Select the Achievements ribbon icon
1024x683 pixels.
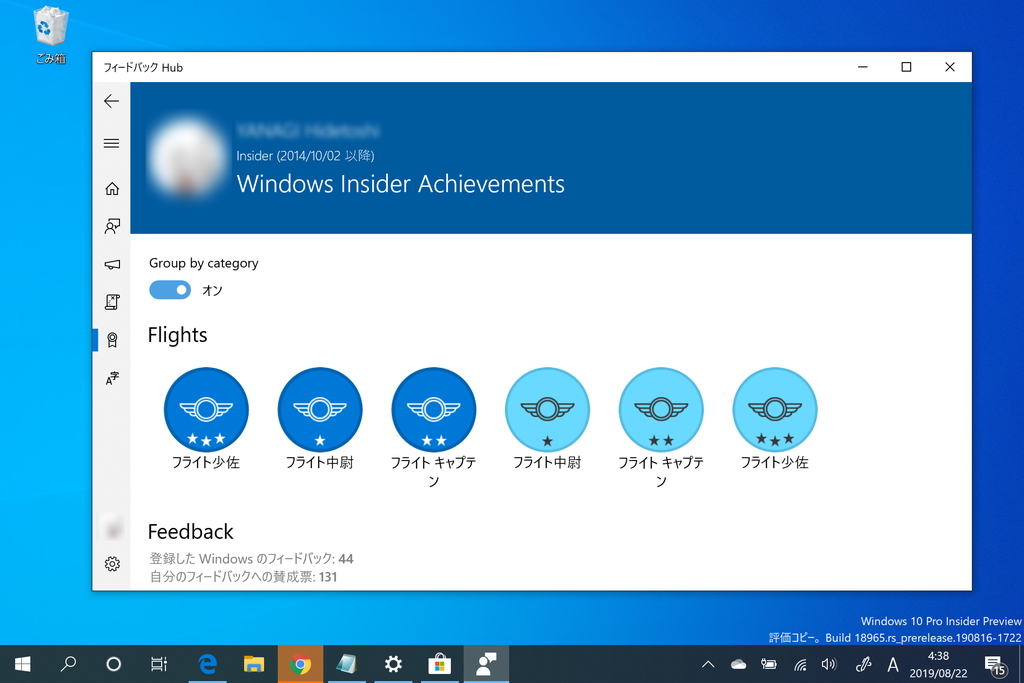tap(111, 339)
